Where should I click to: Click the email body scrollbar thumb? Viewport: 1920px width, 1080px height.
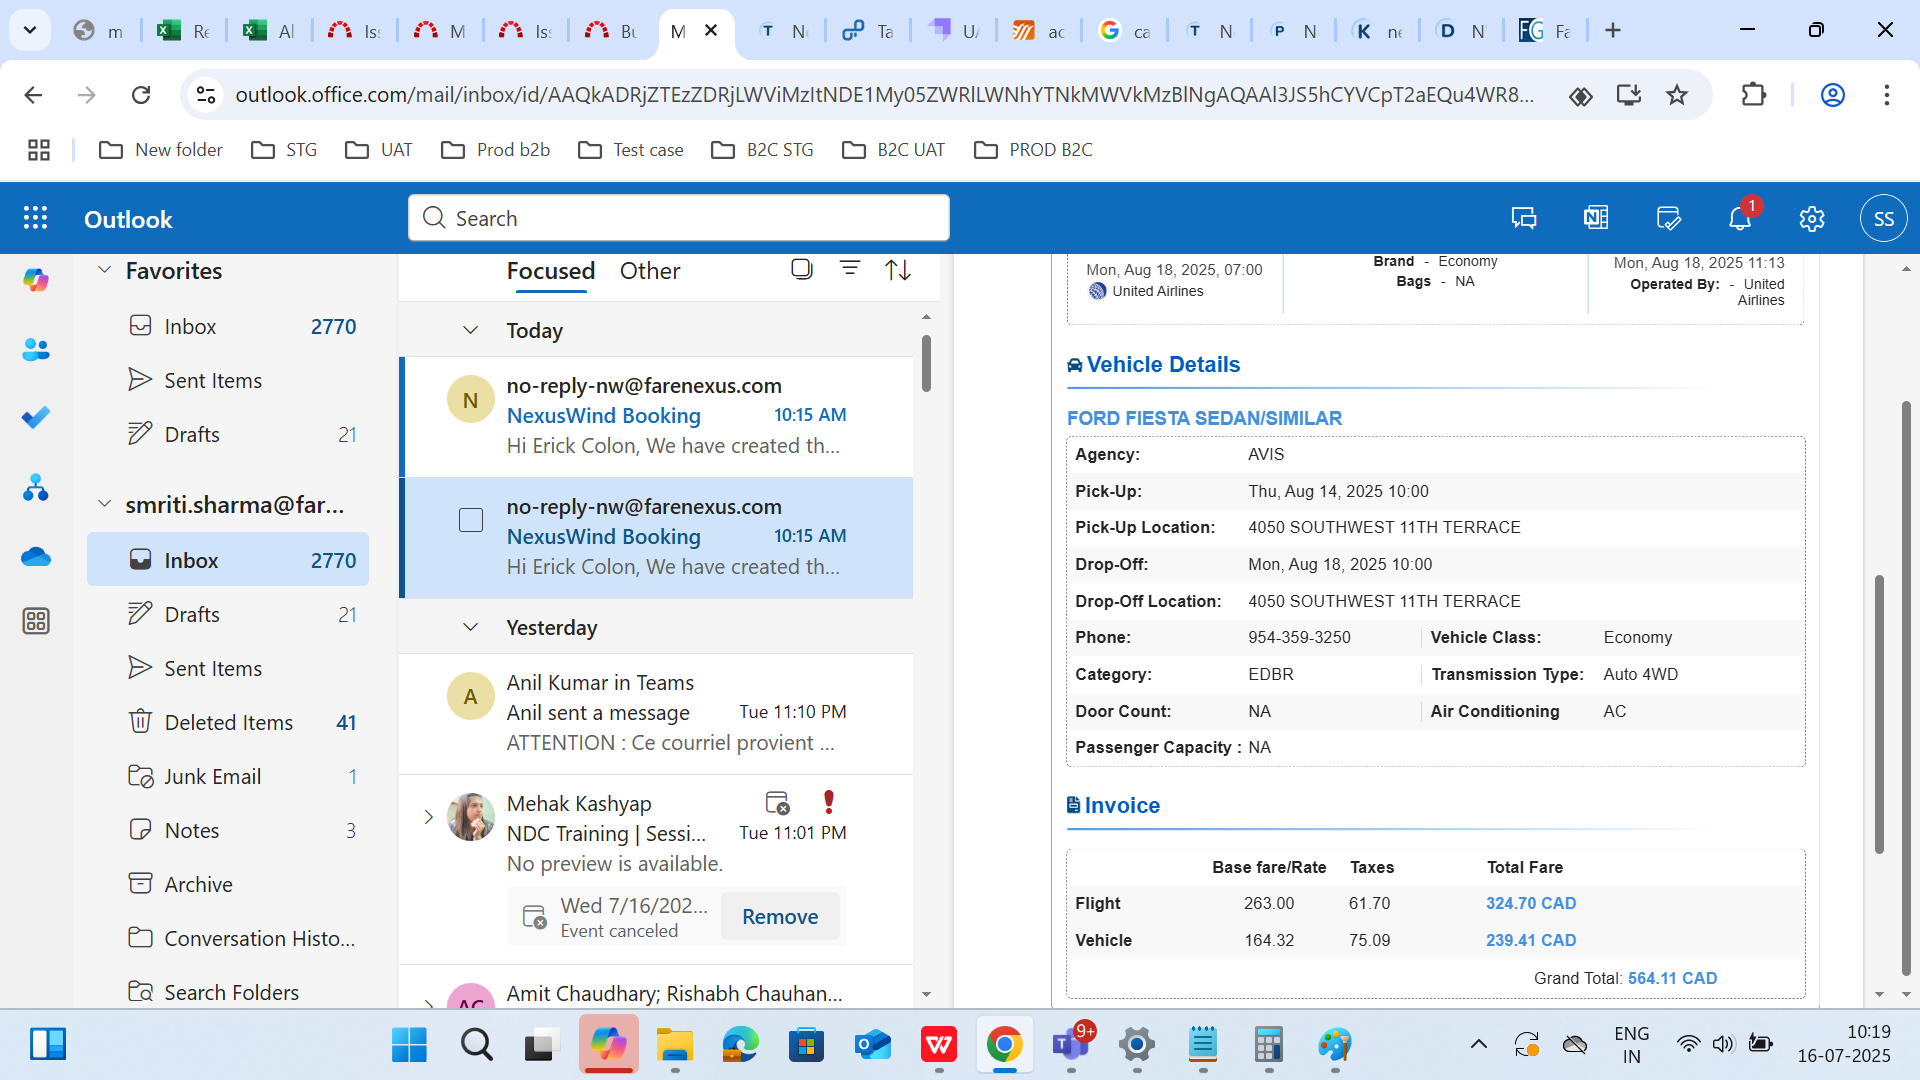[x=1879, y=714]
